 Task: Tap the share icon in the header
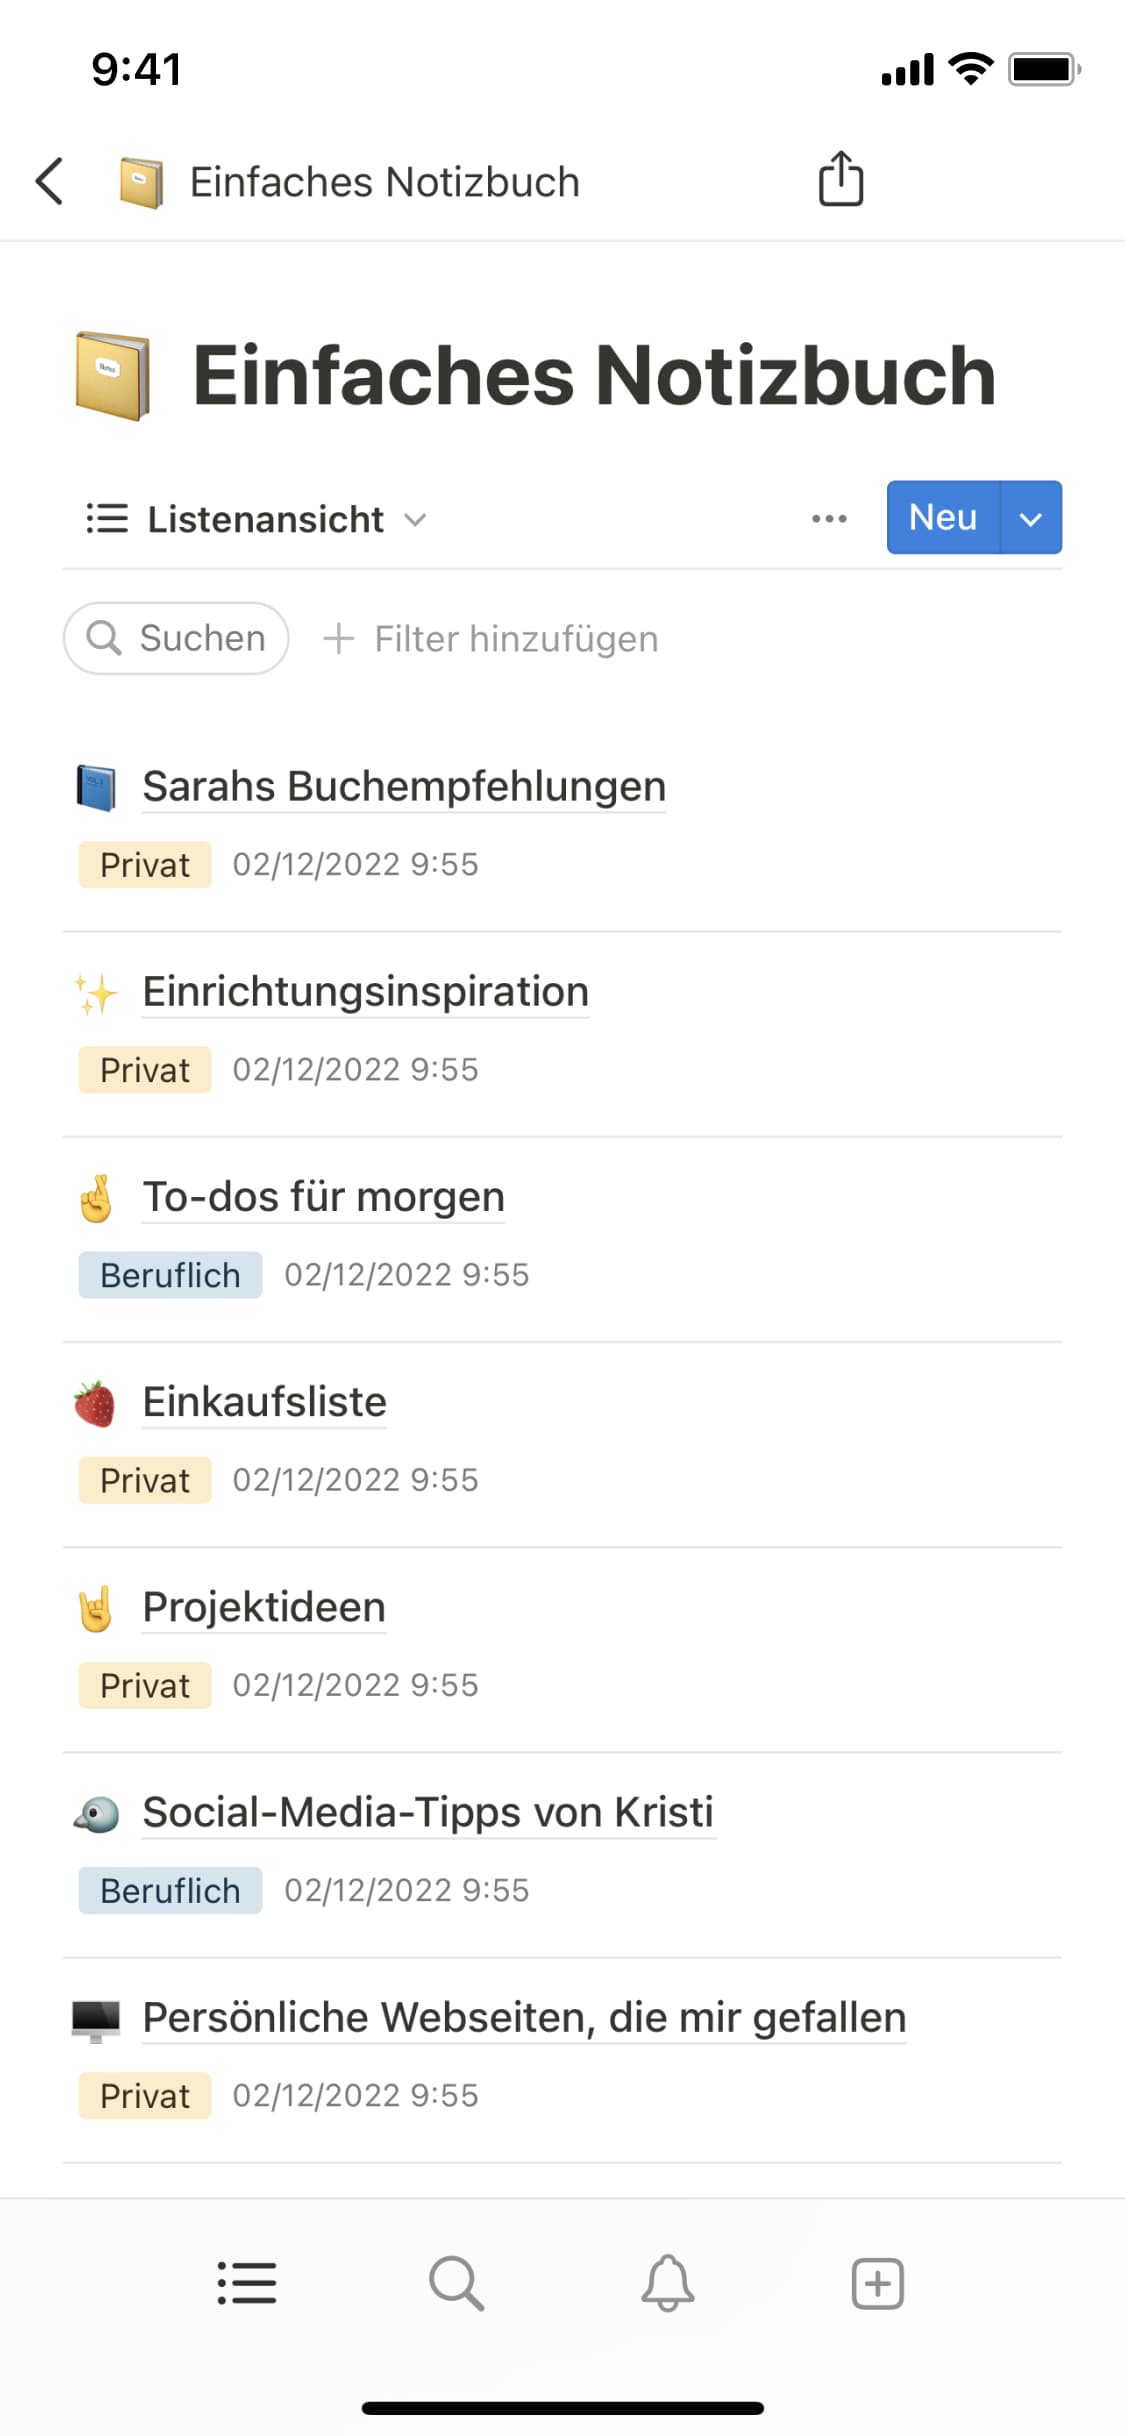coord(840,180)
